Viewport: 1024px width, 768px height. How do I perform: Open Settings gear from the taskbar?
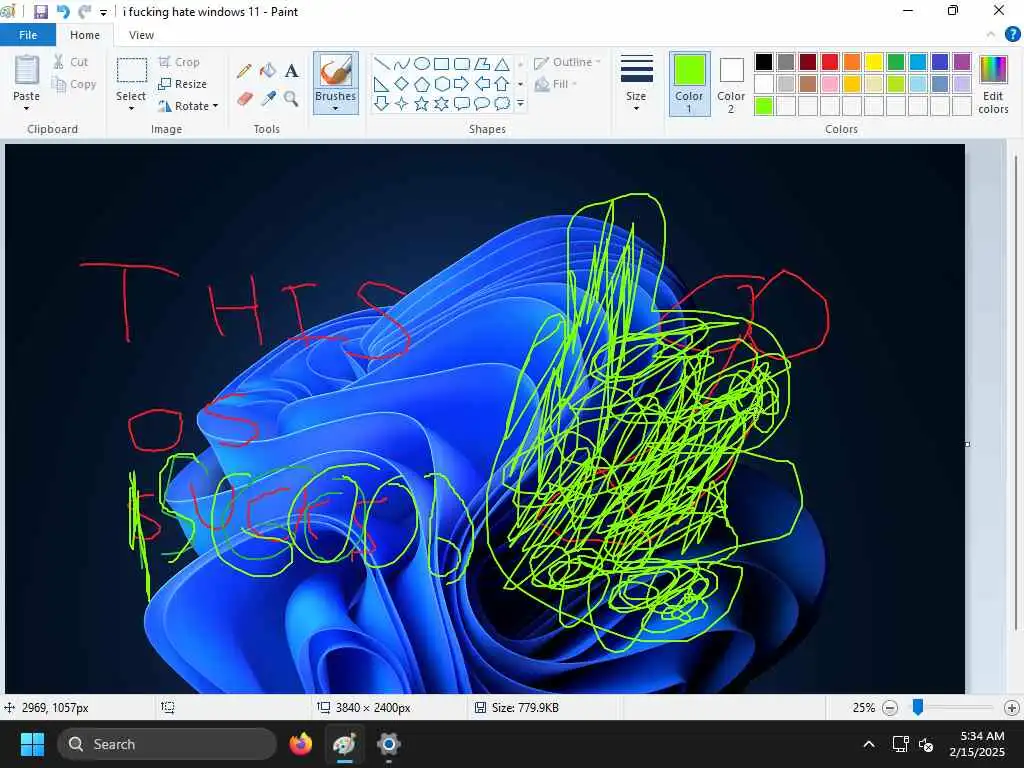[x=389, y=744]
